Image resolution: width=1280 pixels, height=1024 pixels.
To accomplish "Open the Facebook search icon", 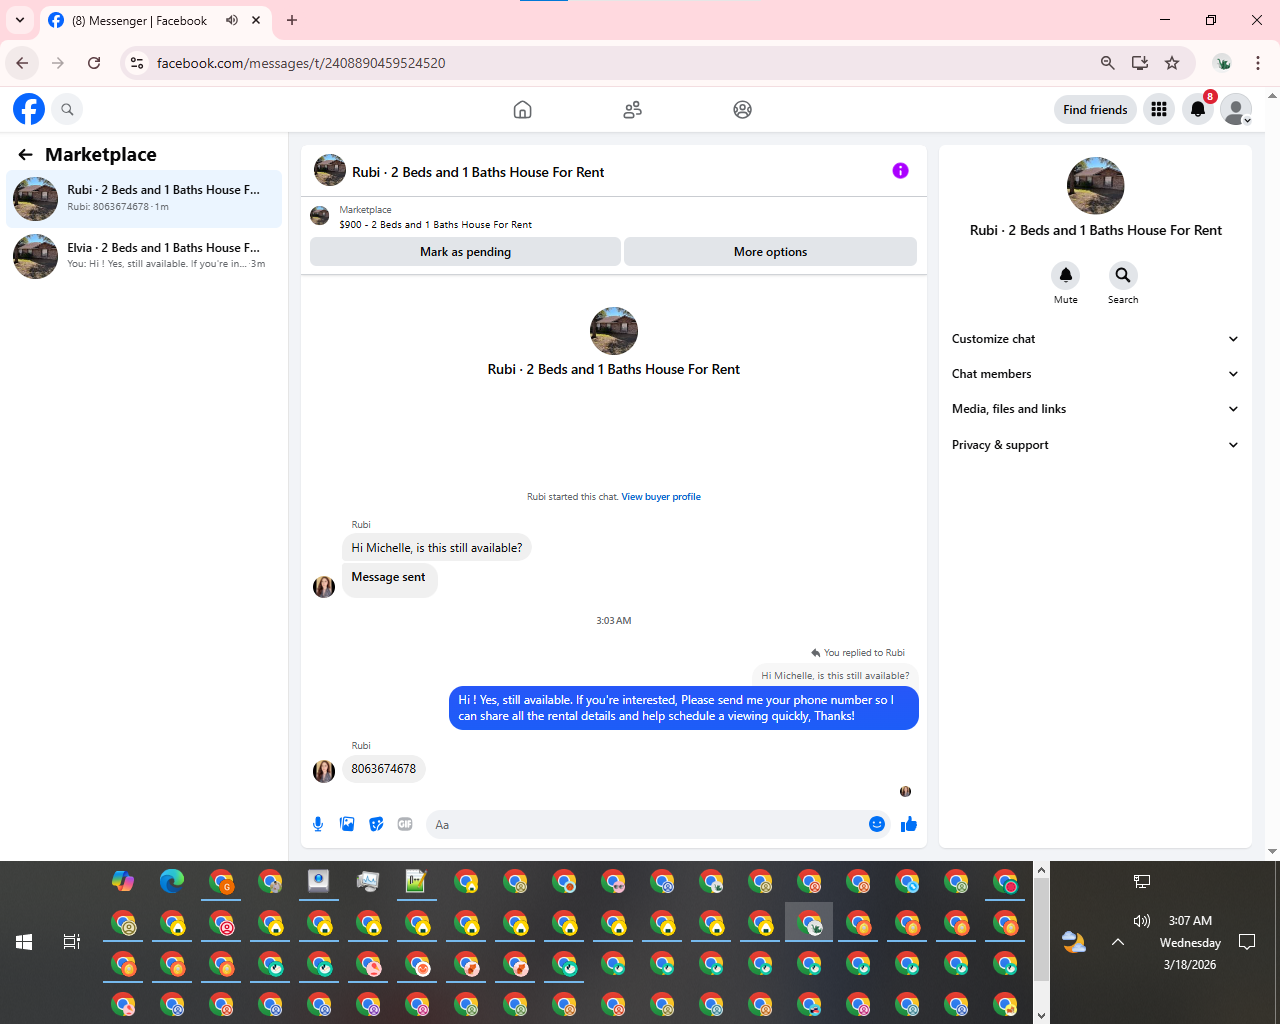I will (x=67, y=109).
